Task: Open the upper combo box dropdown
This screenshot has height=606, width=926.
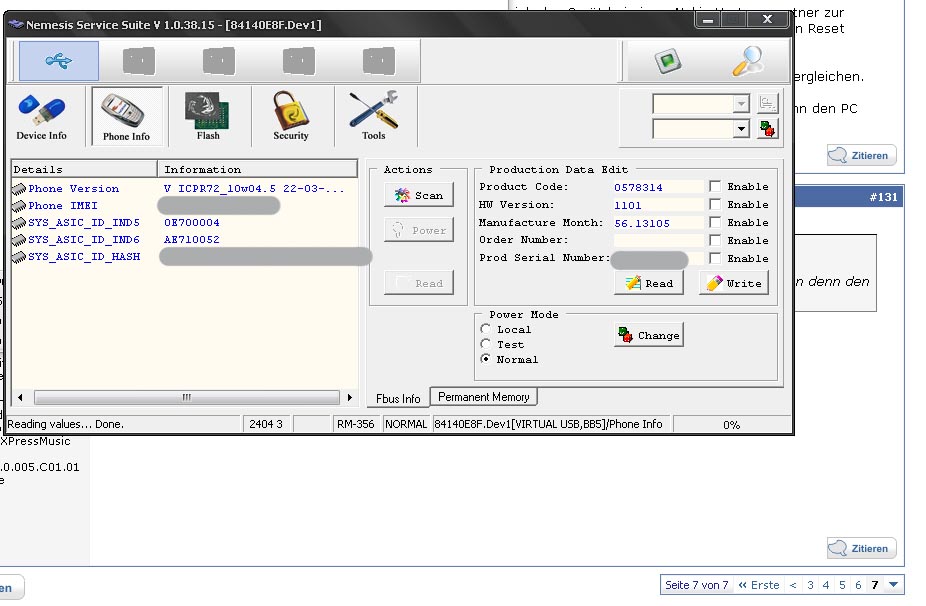Action: [741, 104]
